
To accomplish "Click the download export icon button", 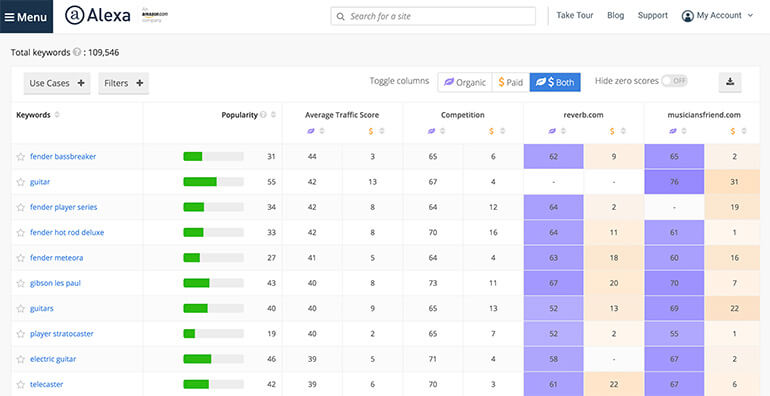I will (730, 83).
